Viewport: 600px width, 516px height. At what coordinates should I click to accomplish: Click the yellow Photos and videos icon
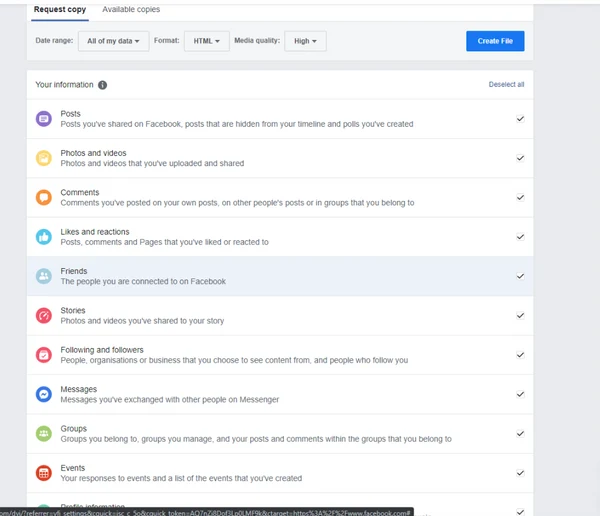coord(44,158)
